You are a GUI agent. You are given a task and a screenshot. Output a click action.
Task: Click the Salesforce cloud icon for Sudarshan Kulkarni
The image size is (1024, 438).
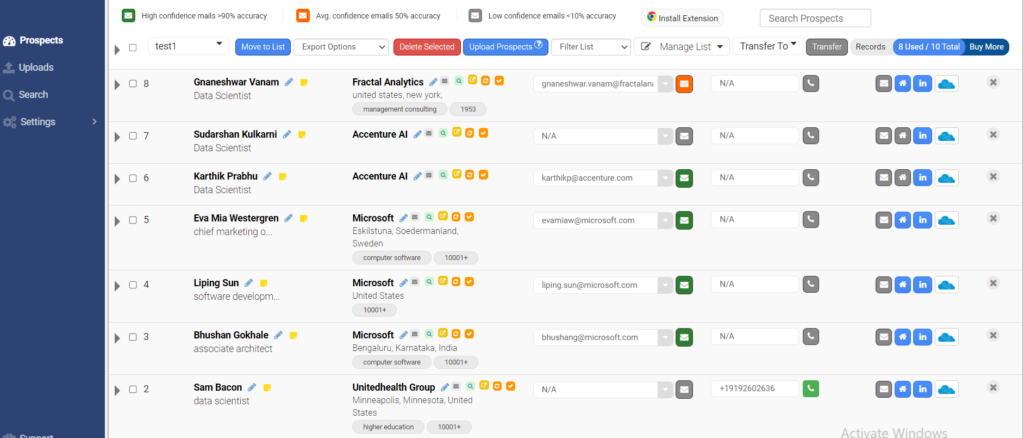click(x=946, y=136)
